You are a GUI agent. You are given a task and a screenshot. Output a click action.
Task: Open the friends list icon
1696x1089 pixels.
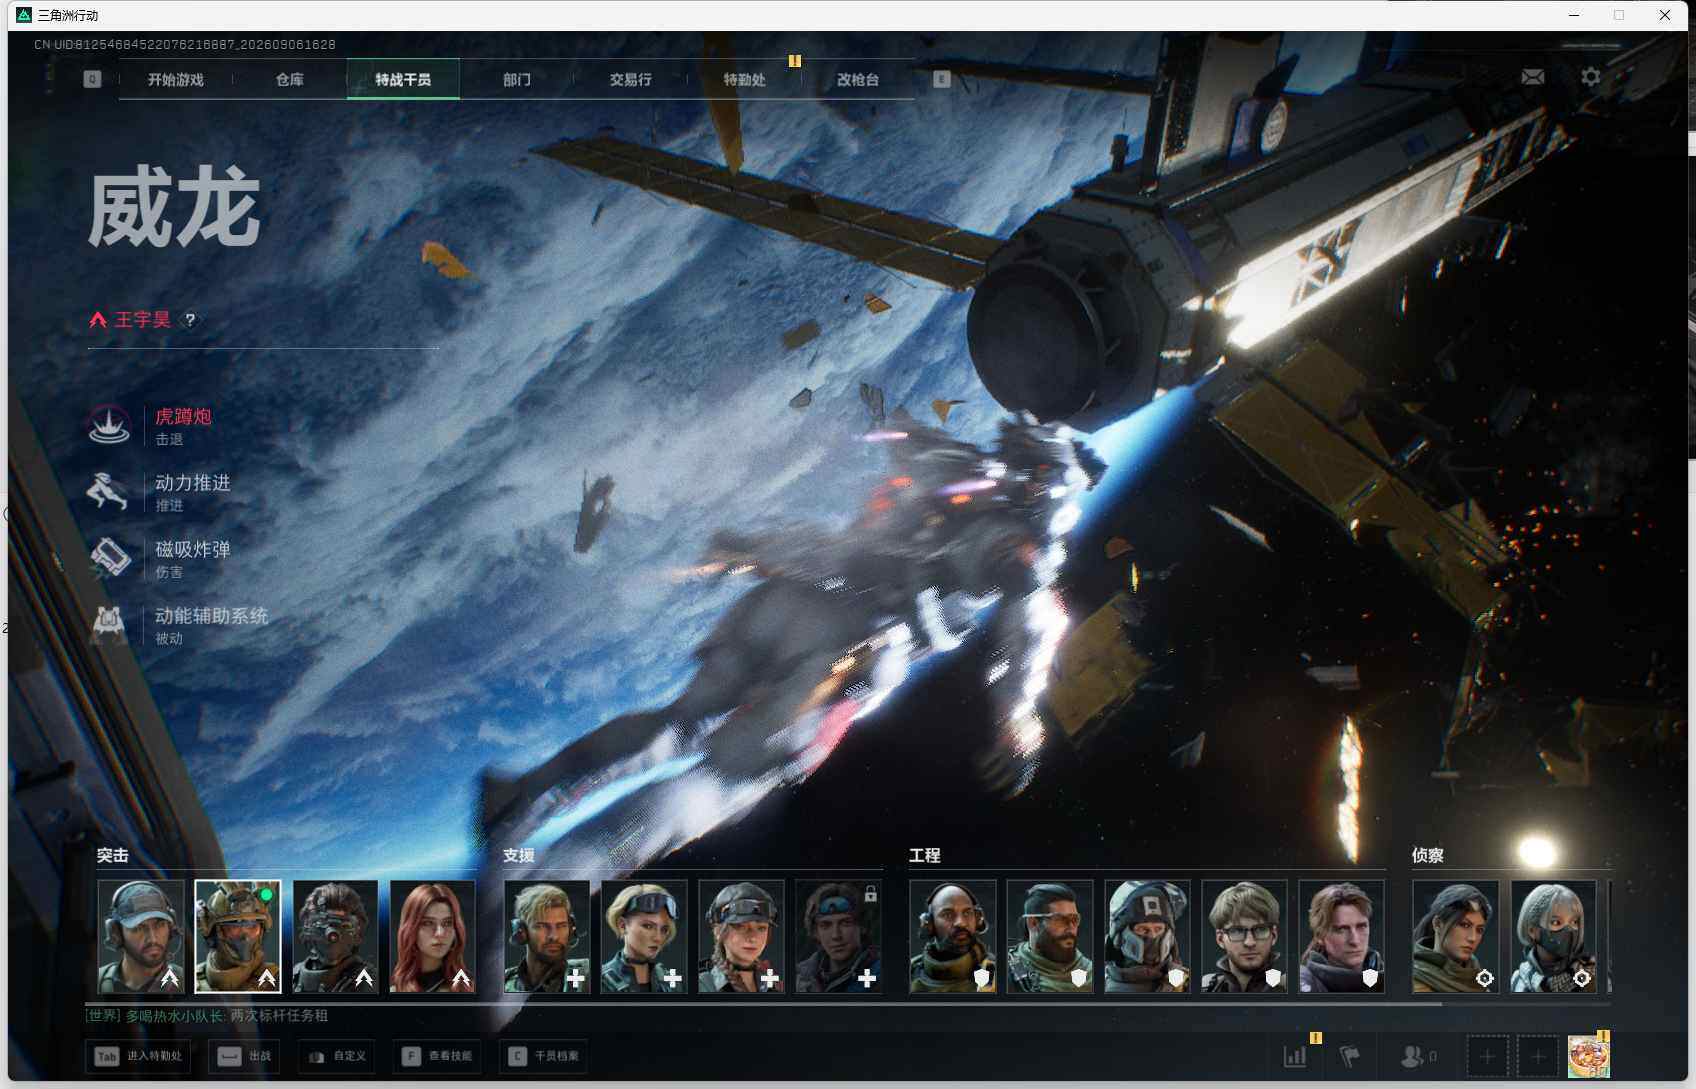[1417, 1056]
